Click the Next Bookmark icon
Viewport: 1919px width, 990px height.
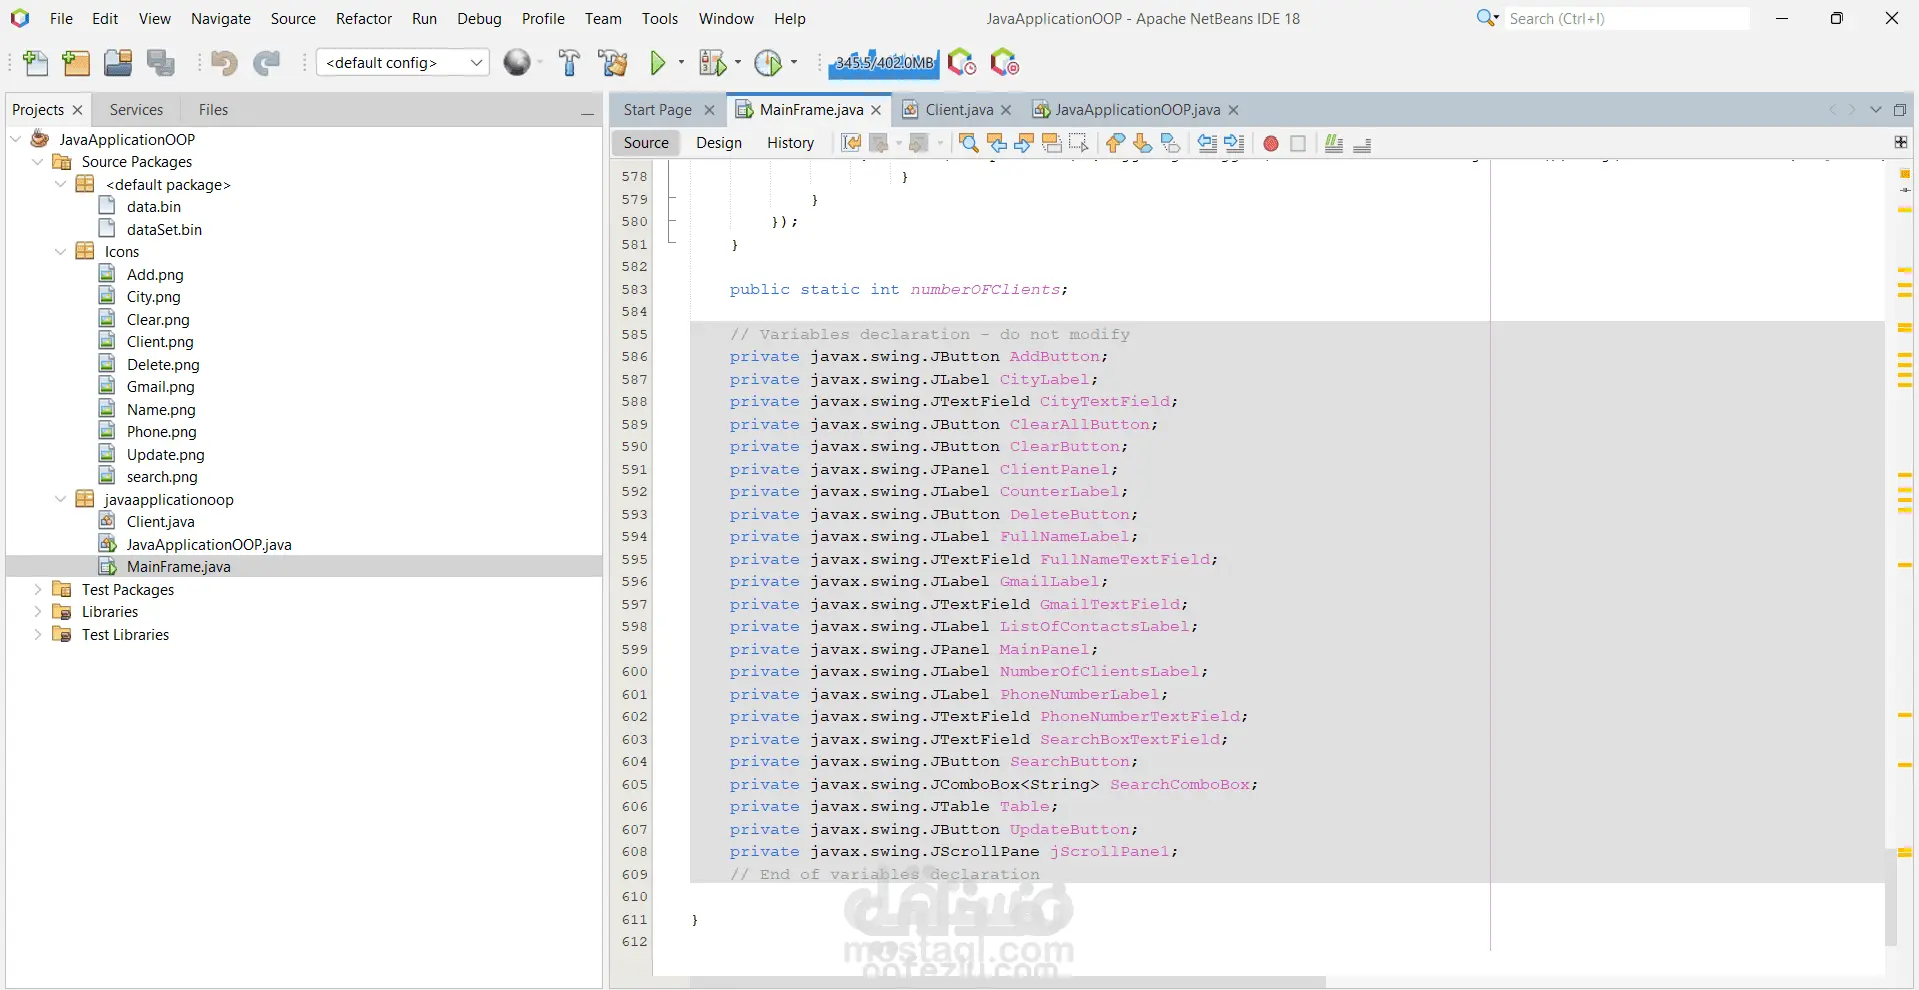point(1142,143)
